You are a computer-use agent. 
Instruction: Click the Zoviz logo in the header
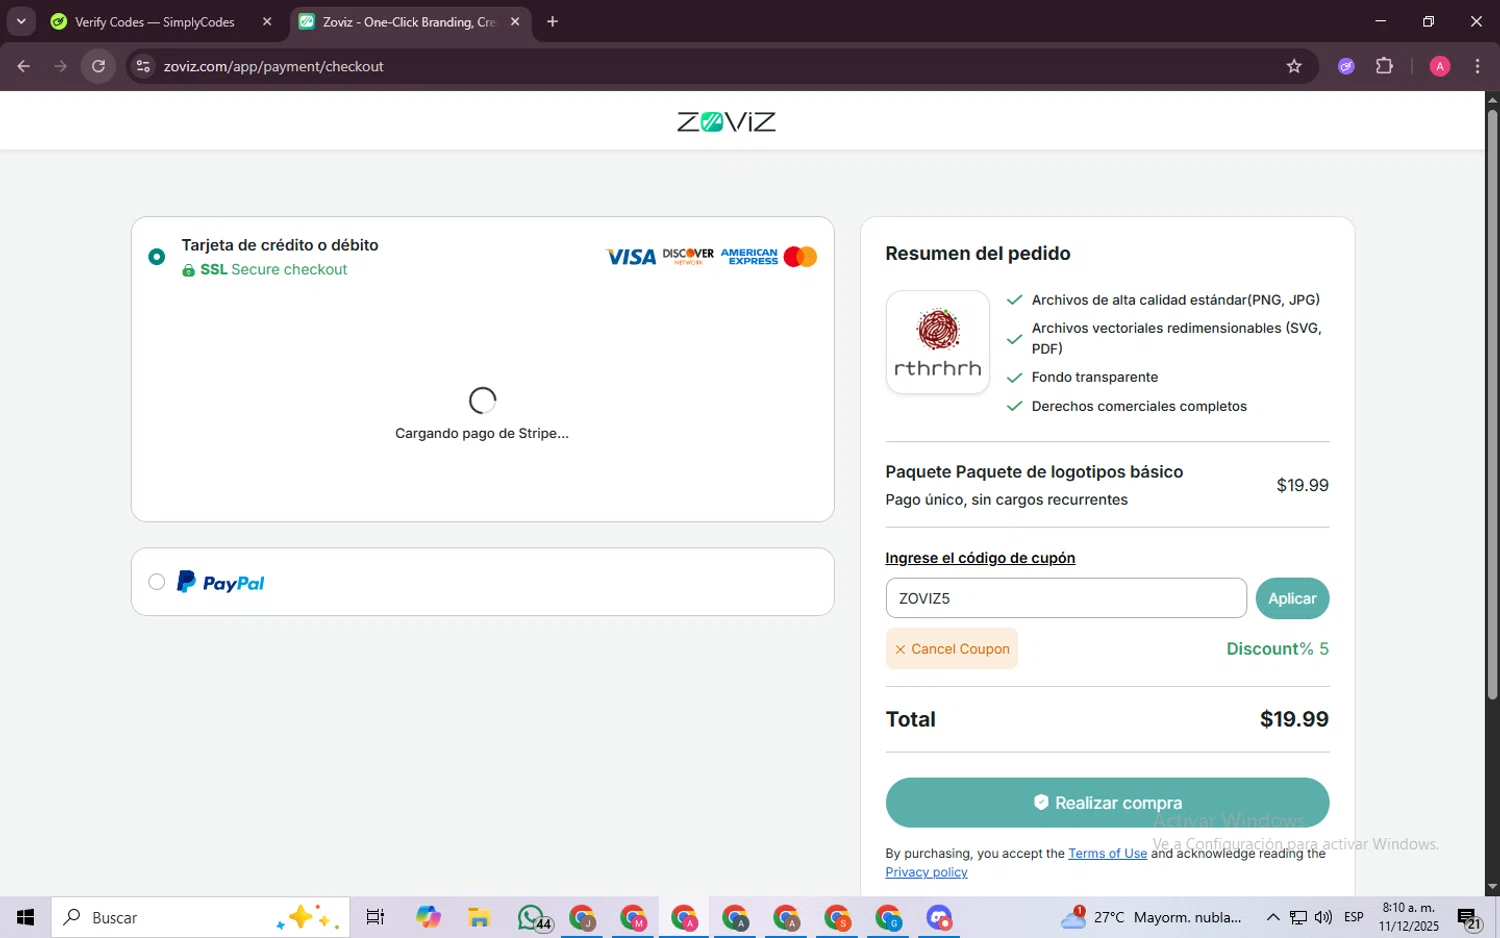(726, 122)
